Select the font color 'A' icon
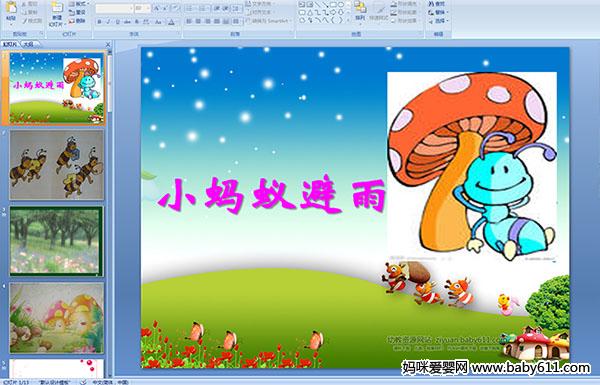The height and width of the screenshot is (385, 600). click(171, 22)
